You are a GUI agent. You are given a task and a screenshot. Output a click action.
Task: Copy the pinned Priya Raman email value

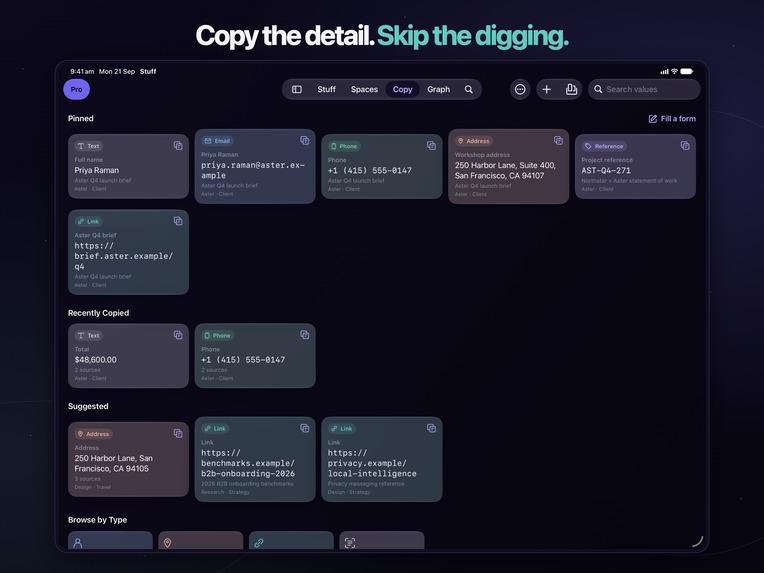click(305, 140)
